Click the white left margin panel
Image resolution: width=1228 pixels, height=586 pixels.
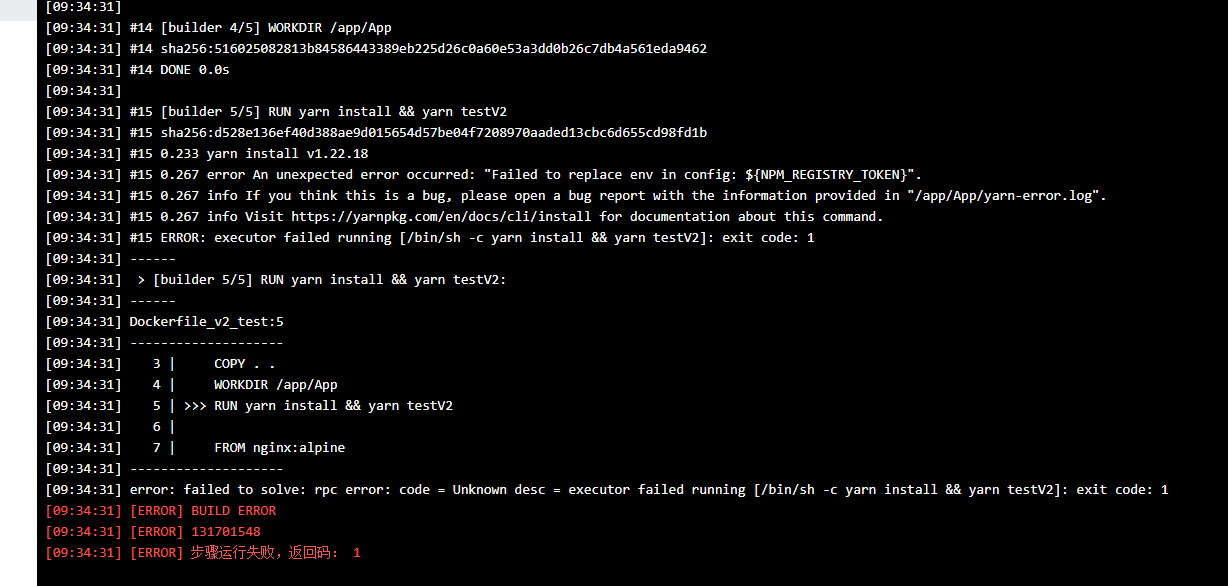18,293
